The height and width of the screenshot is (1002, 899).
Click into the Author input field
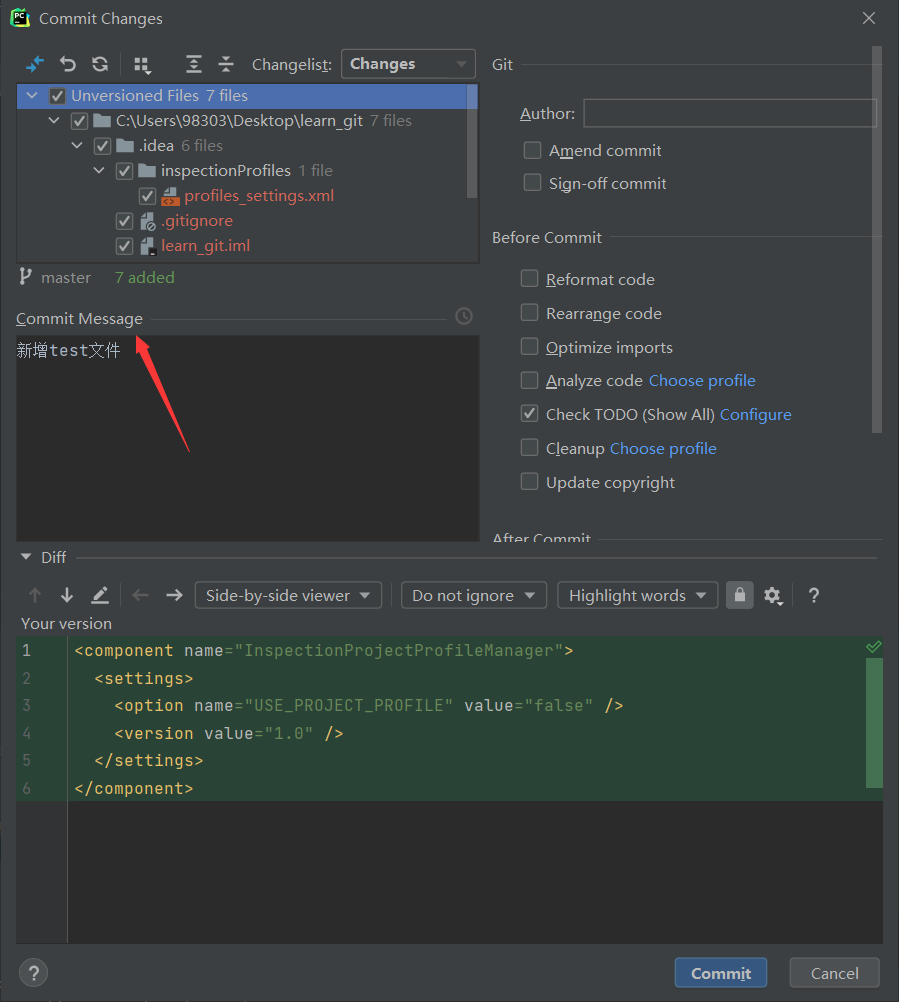point(729,113)
